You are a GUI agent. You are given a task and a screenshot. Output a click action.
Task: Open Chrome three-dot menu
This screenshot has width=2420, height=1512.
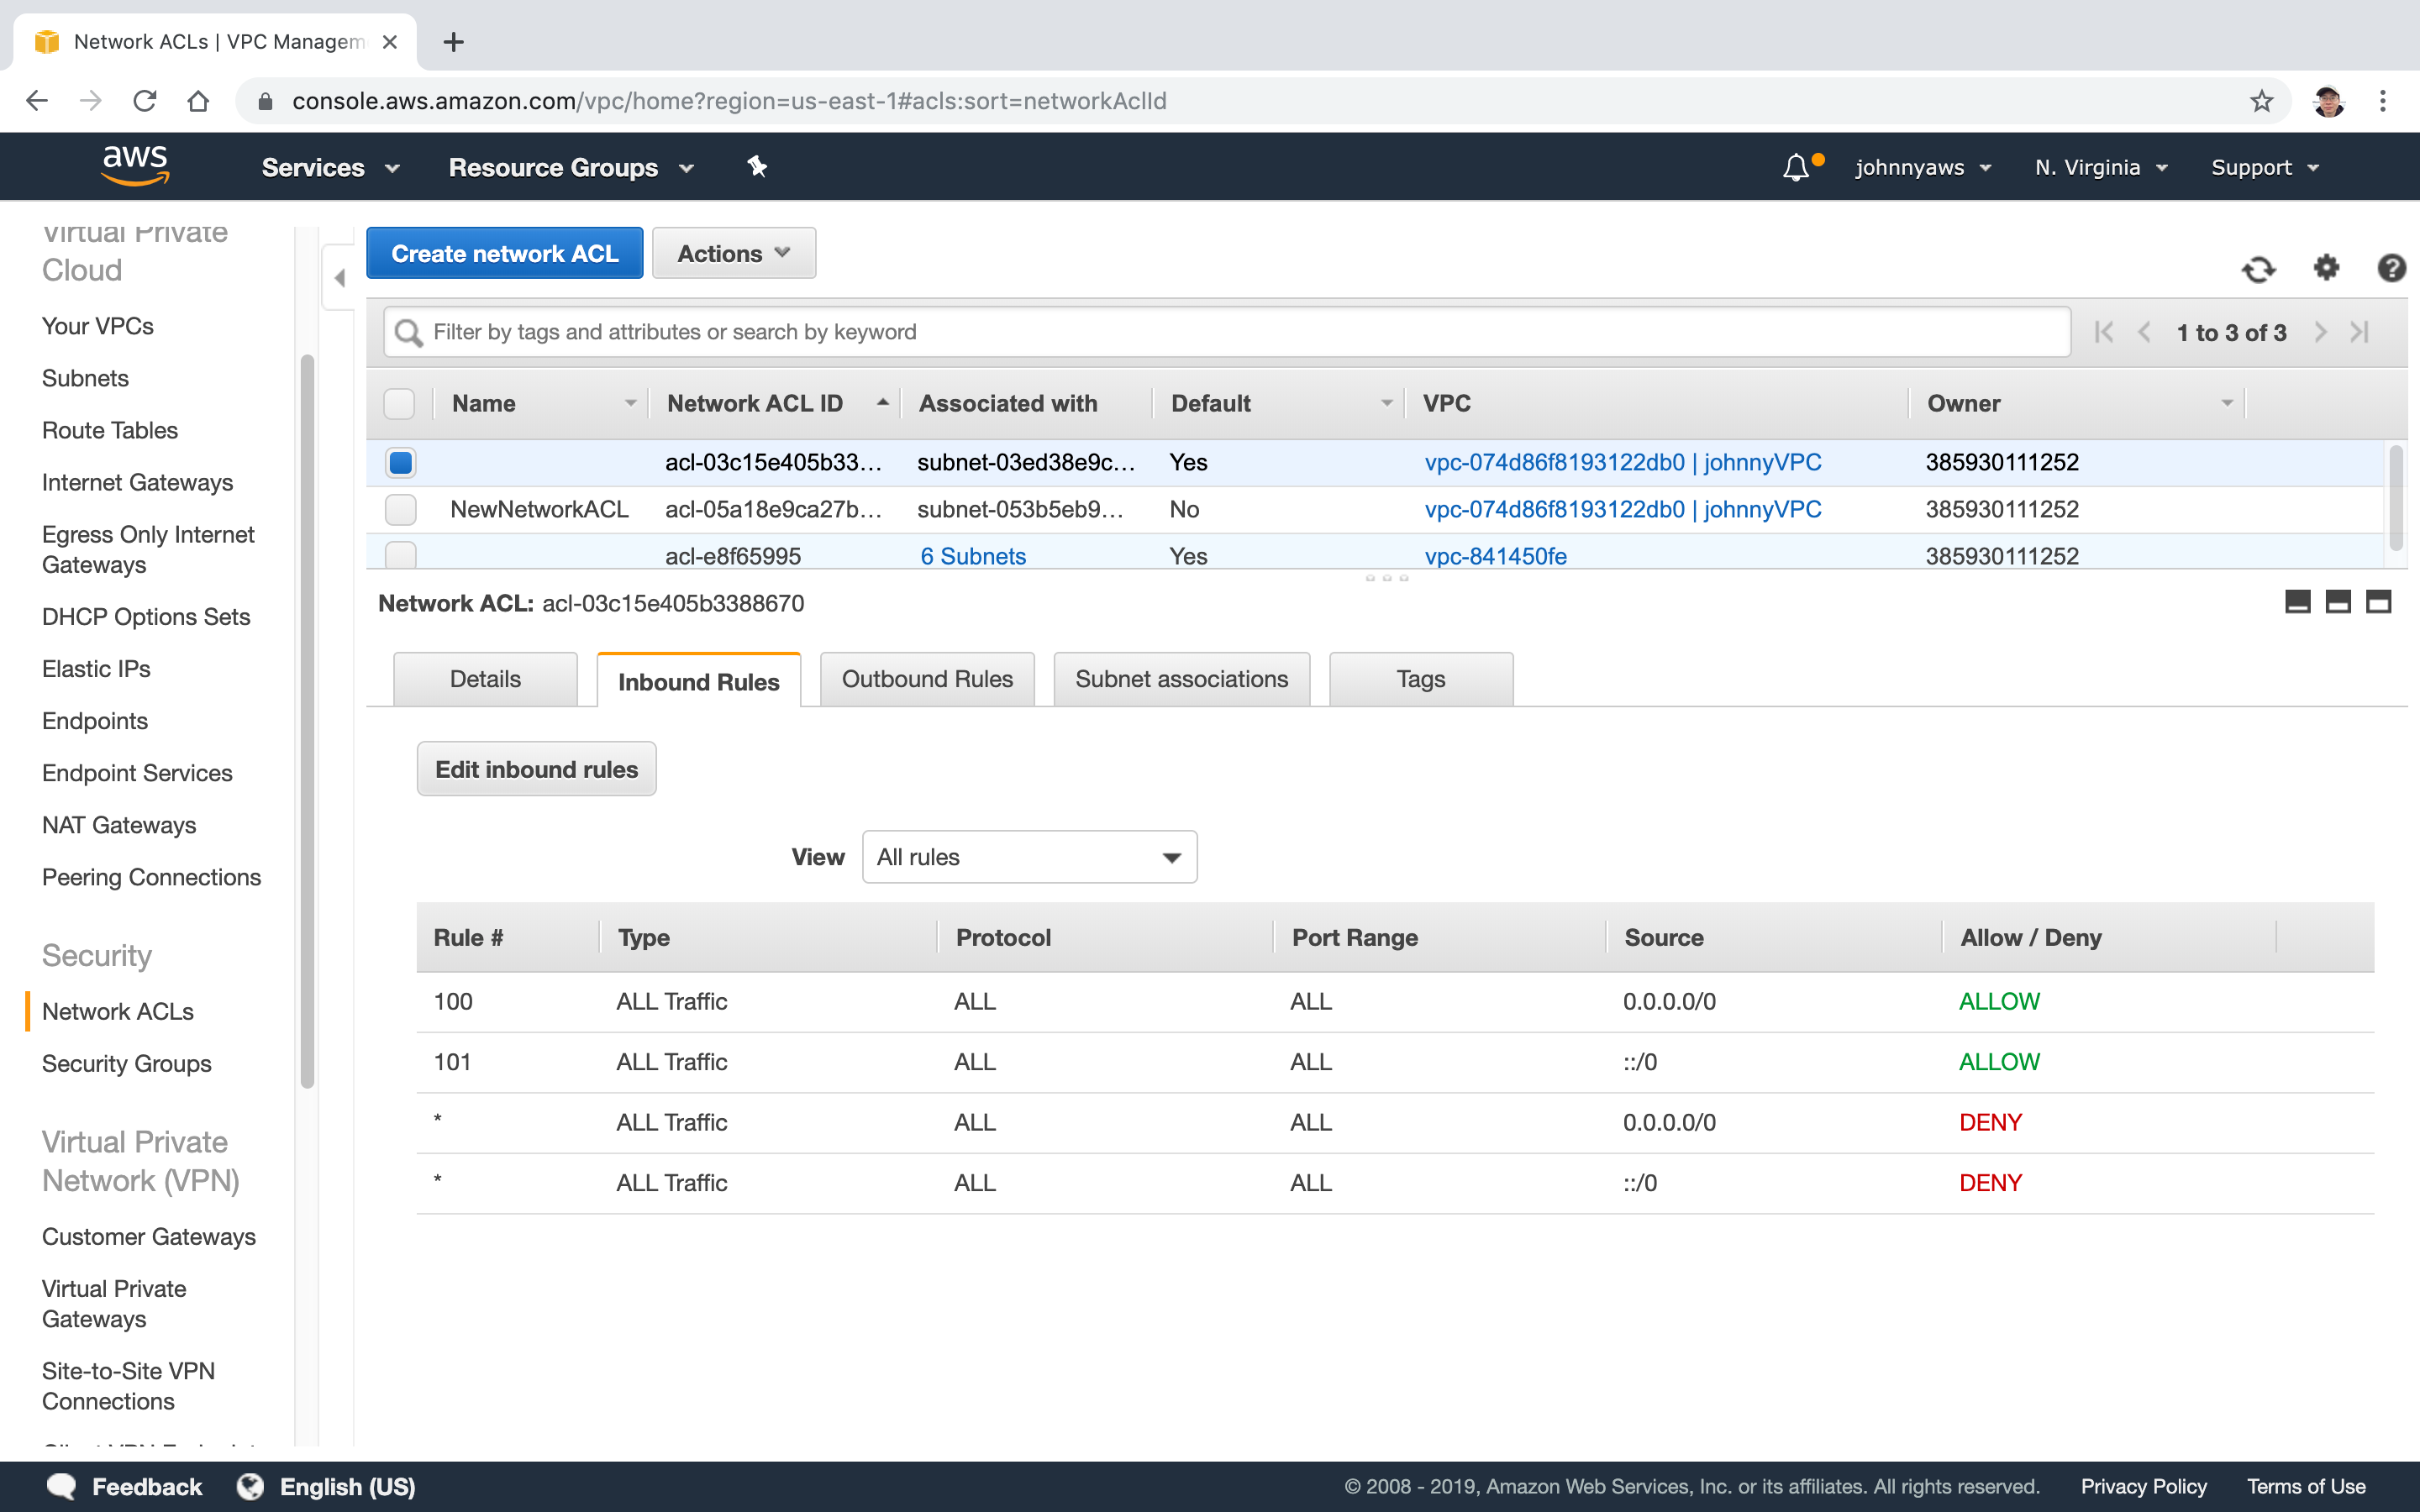2383,101
